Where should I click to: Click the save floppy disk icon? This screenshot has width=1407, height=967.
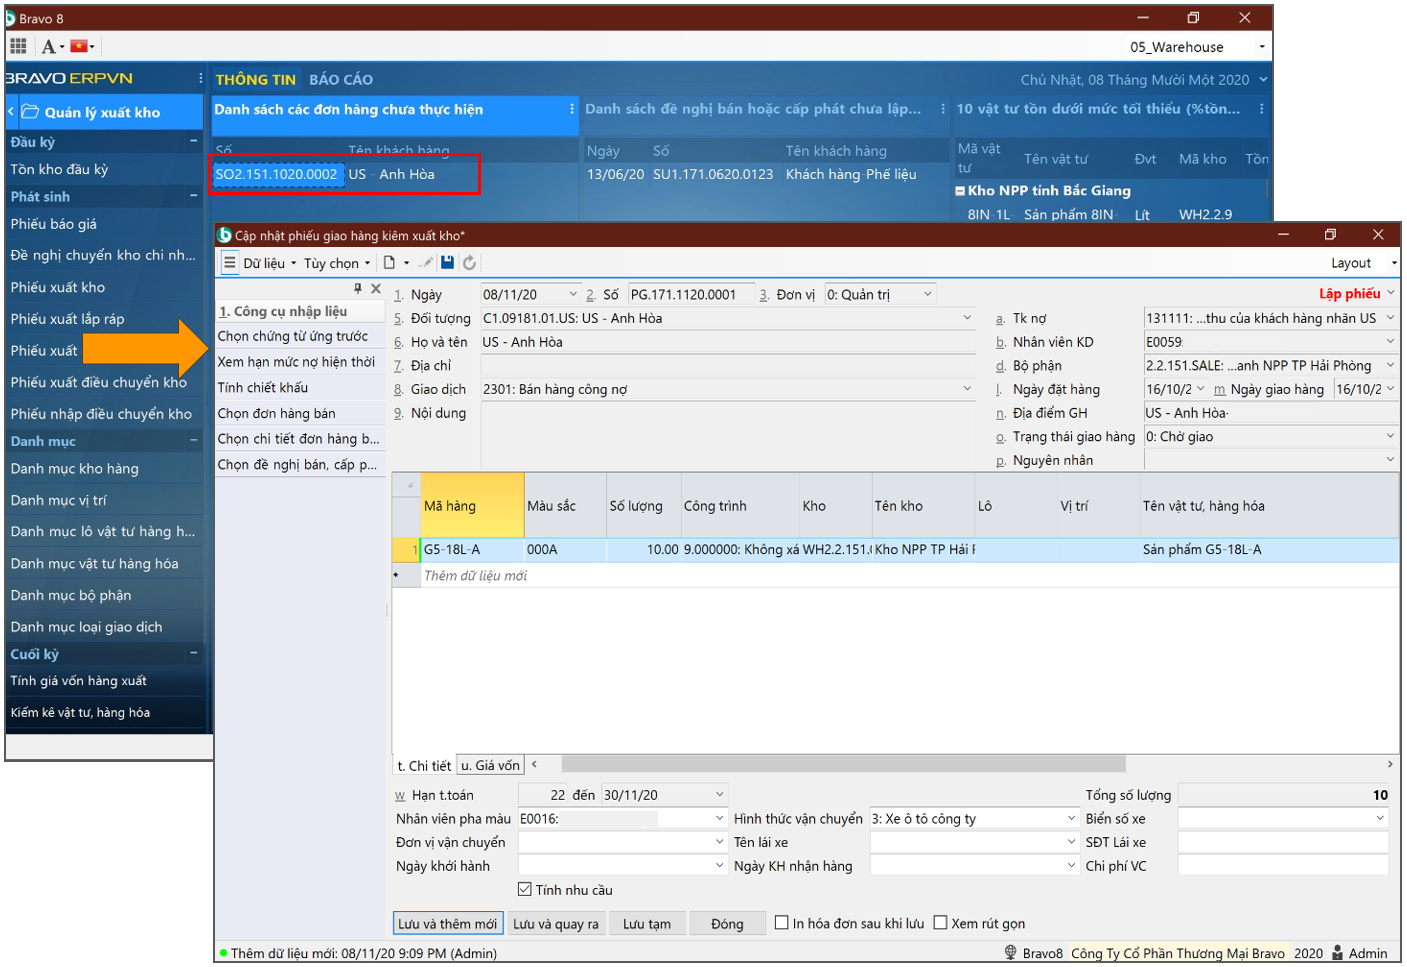pos(447,263)
